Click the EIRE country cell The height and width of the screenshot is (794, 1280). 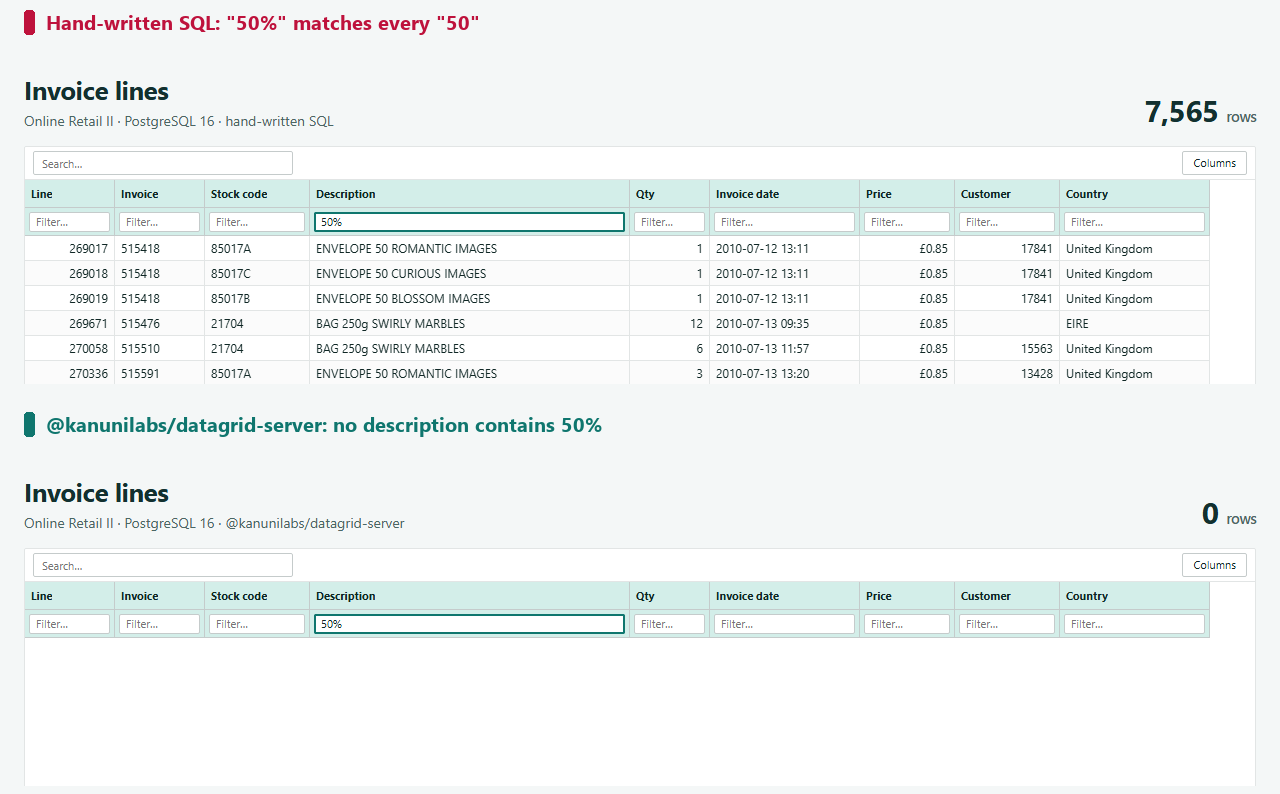(x=1135, y=323)
